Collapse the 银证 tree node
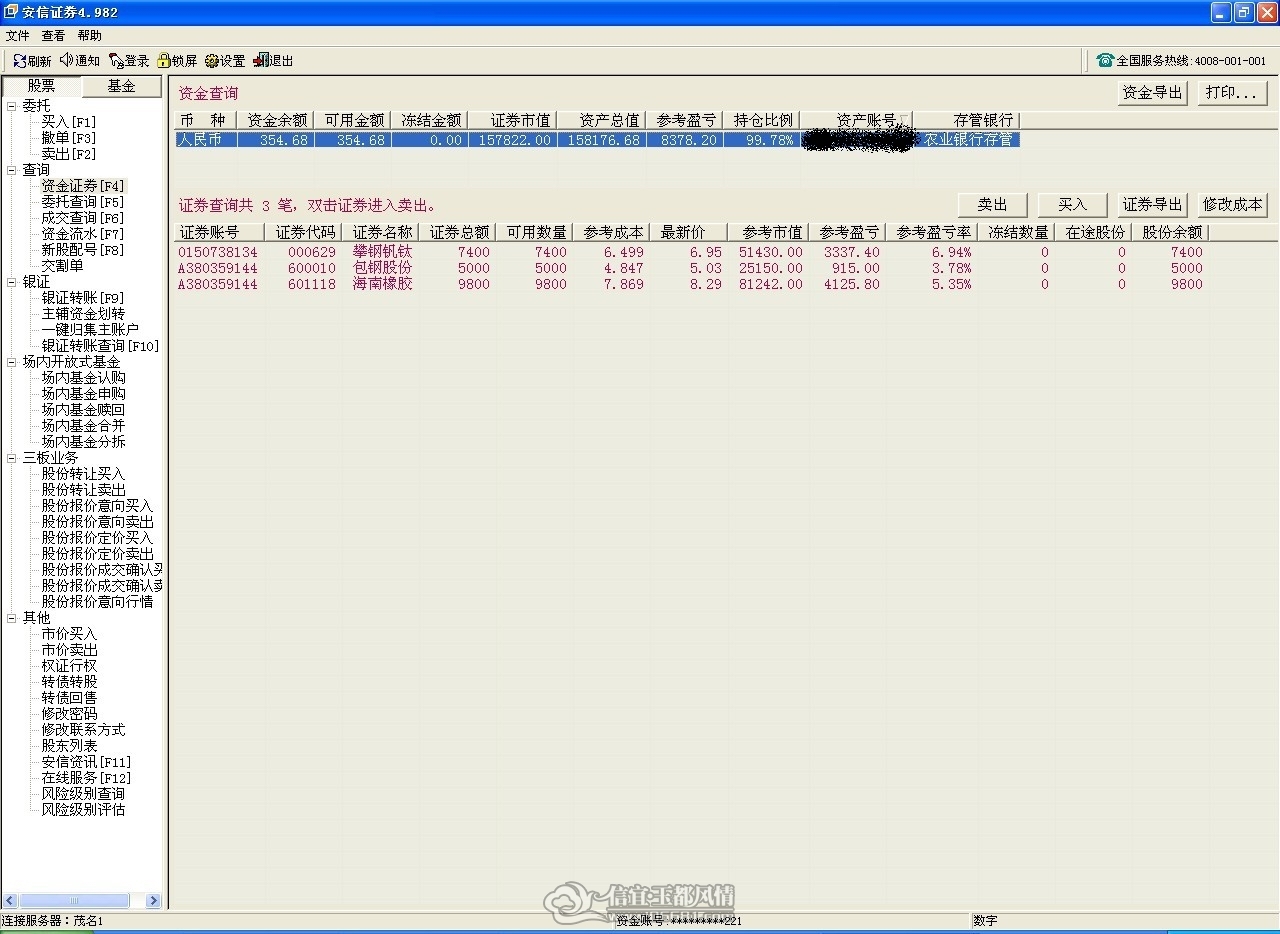 pos(12,282)
